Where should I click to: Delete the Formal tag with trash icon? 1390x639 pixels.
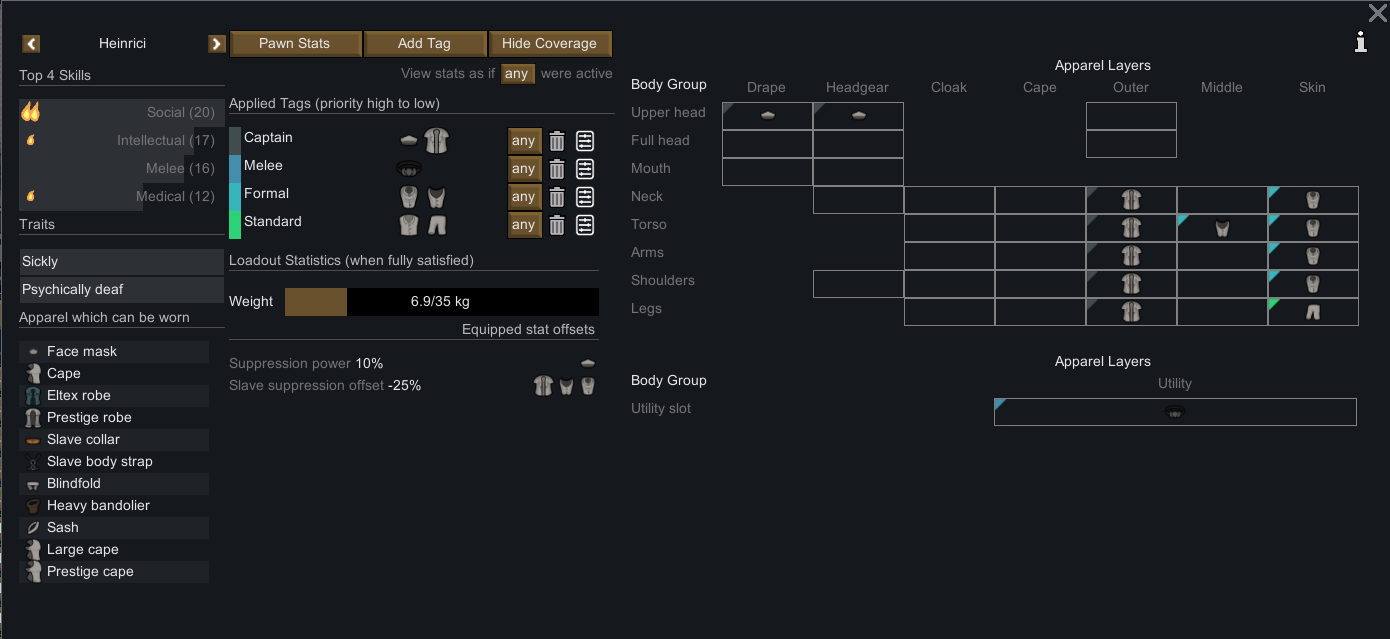(557, 197)
